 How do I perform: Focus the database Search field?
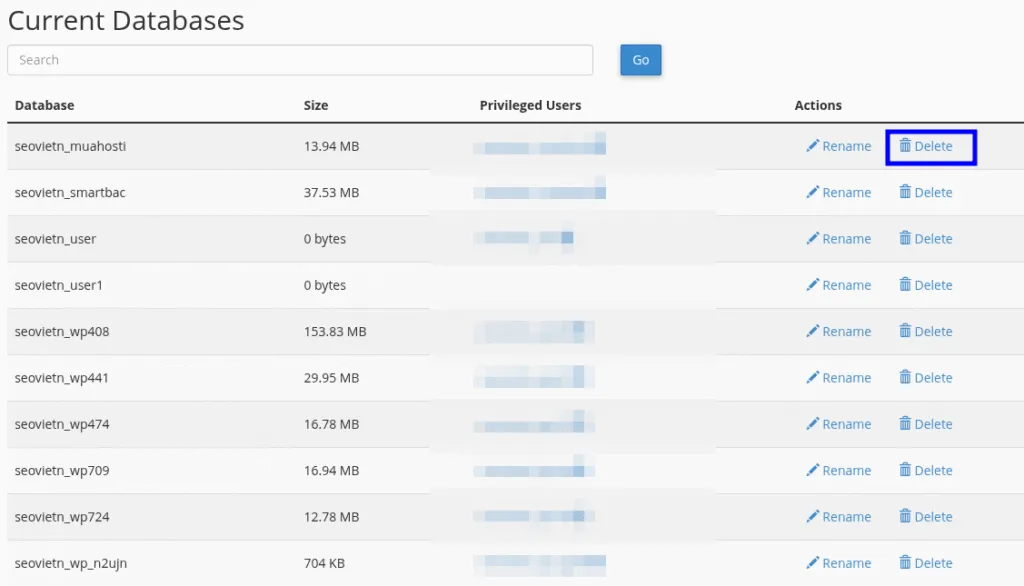tap(300, 60)
